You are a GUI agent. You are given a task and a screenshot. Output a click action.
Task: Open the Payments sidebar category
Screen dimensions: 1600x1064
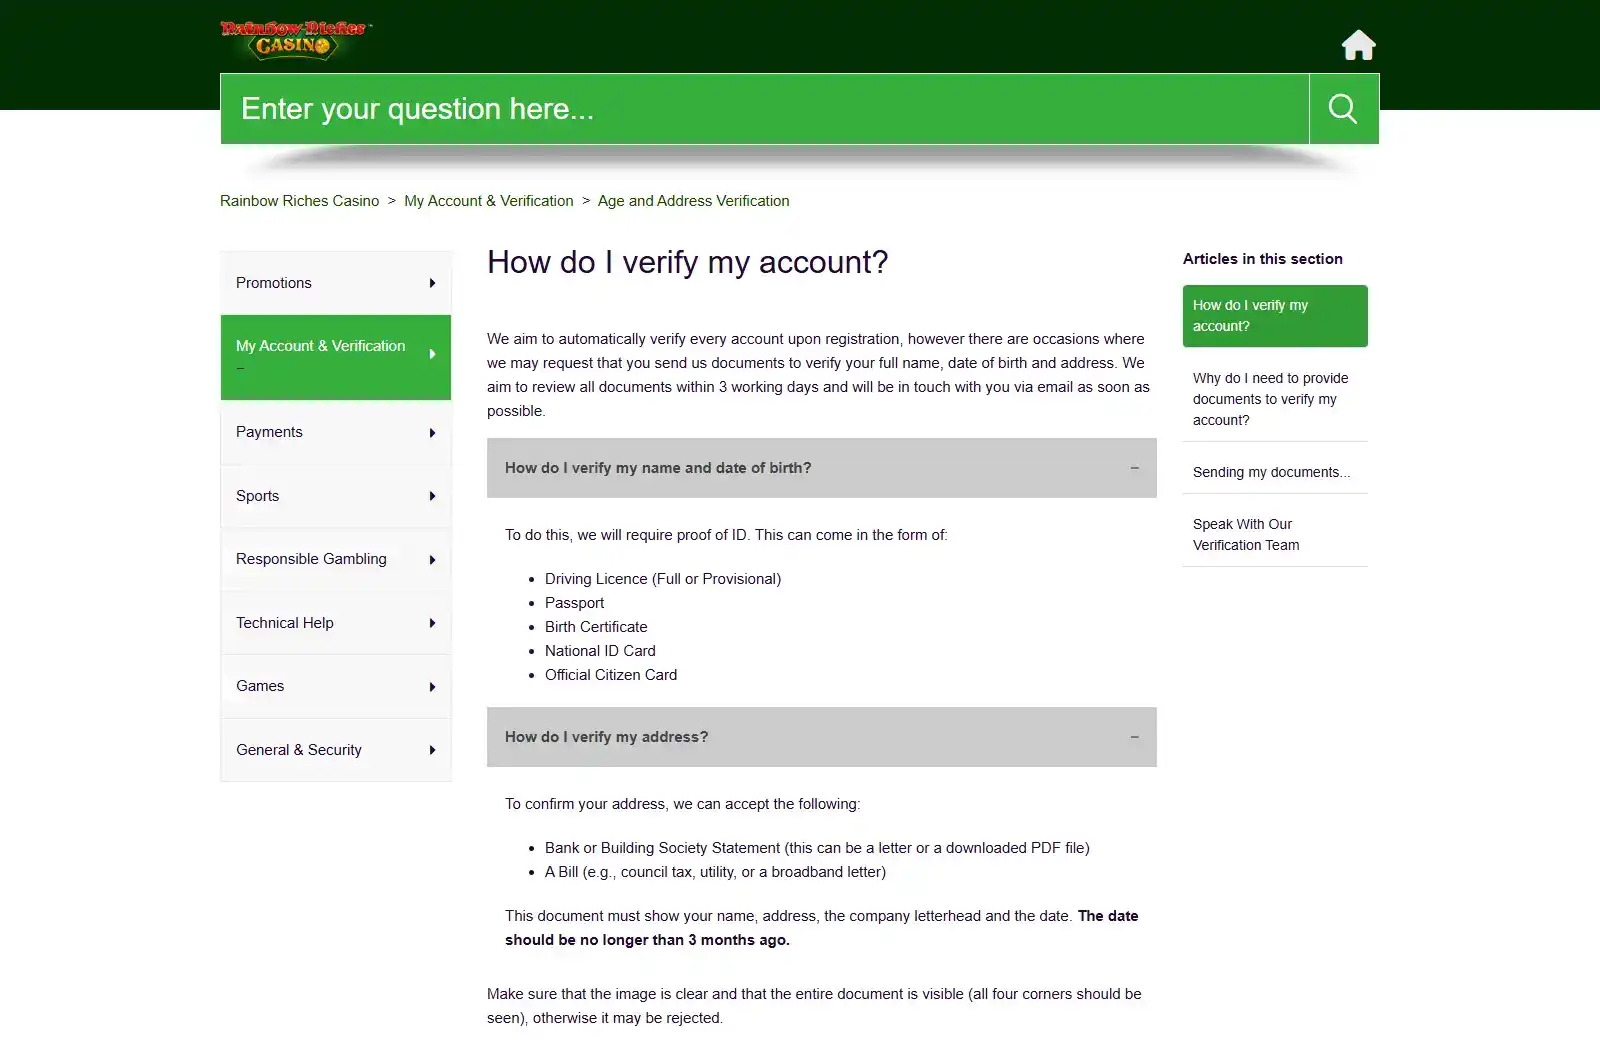coord(336,432)
